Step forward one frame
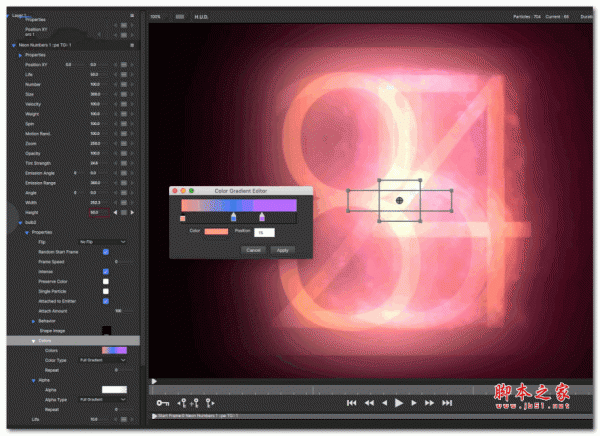 coord(414,402)
